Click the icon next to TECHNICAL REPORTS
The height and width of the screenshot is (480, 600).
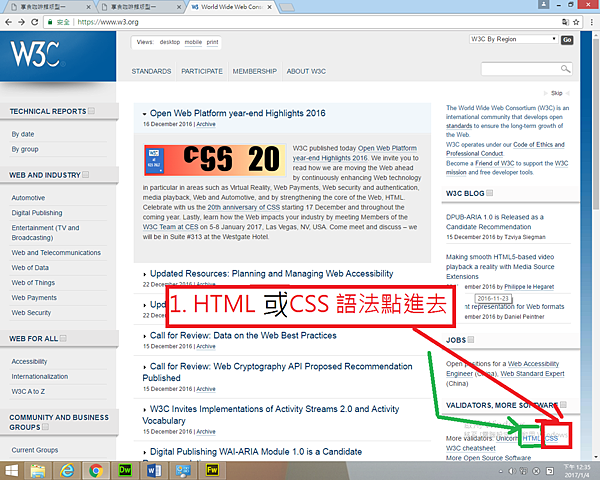pyautogui.click(x=91, y=111)
